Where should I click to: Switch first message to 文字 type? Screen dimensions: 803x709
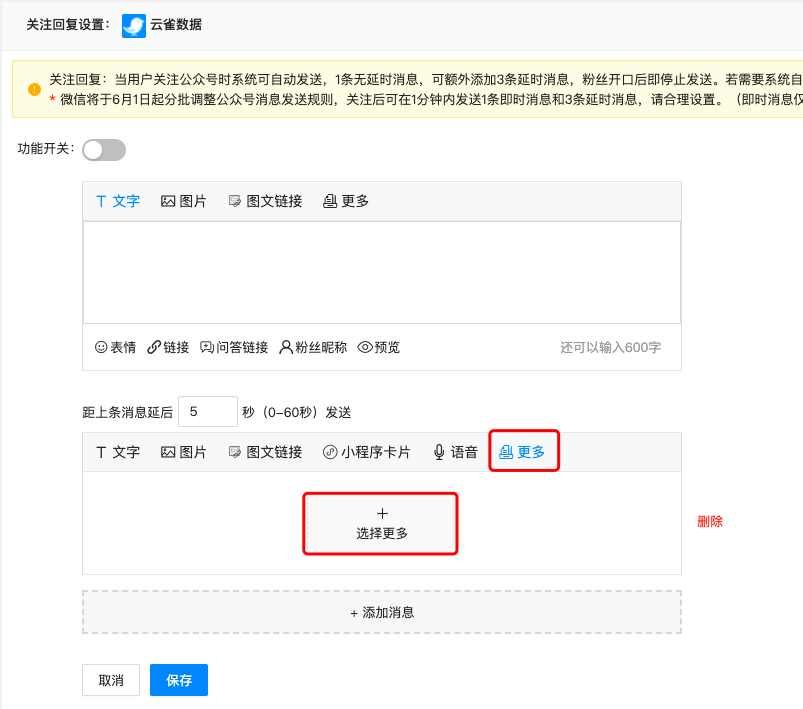(118, 200)
